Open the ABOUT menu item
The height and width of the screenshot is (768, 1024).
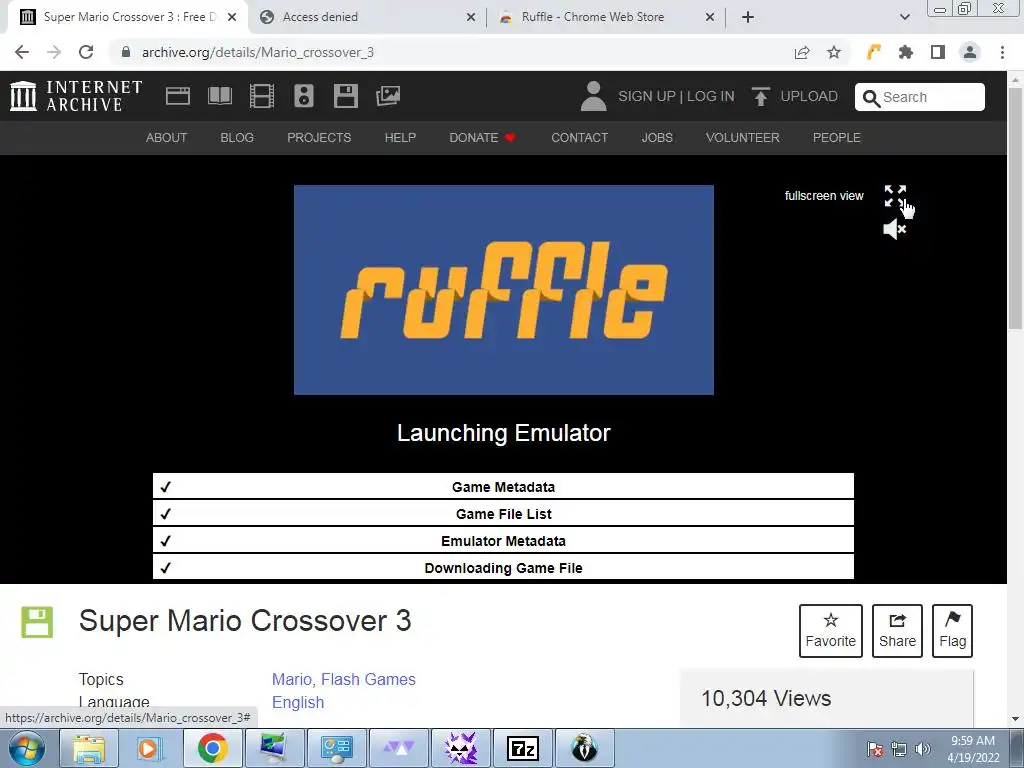click(167, 138)
